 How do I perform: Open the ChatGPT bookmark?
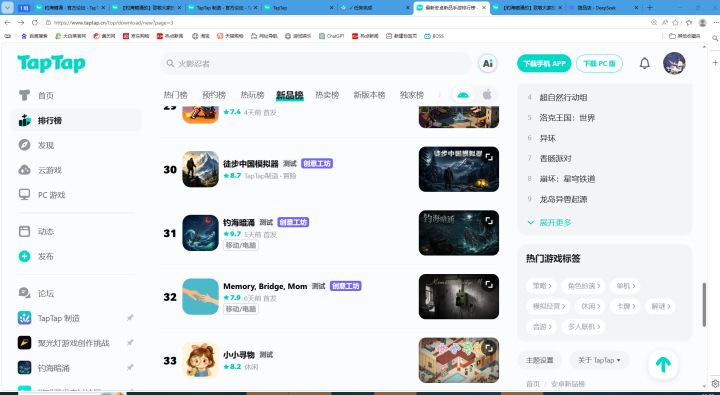332,36
